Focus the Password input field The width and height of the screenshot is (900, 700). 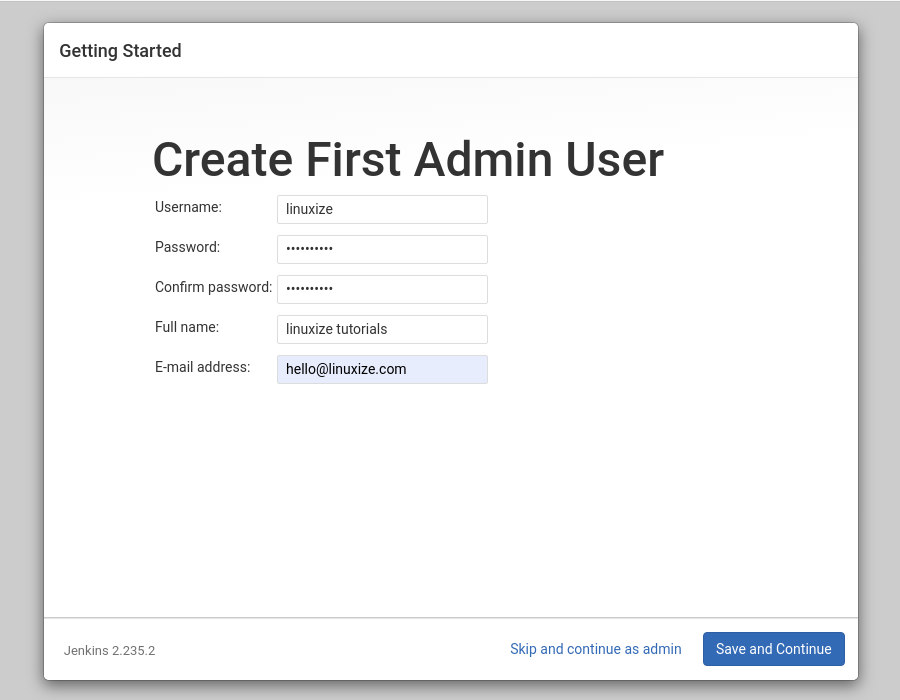tap(382, 250)
